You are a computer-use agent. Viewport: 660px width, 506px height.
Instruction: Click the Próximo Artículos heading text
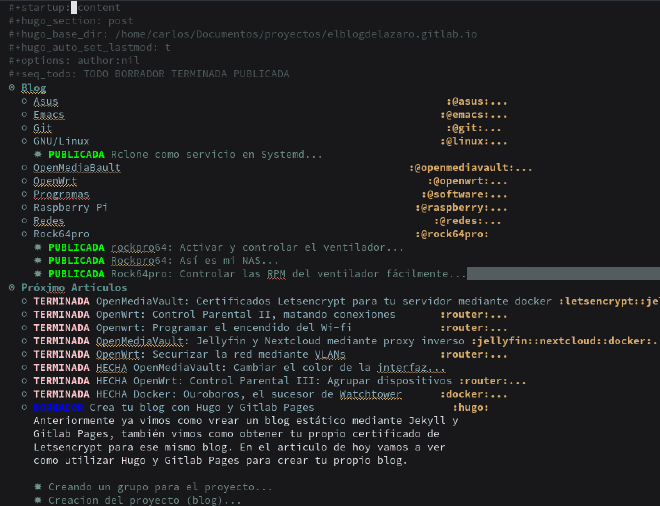(74, 288)
